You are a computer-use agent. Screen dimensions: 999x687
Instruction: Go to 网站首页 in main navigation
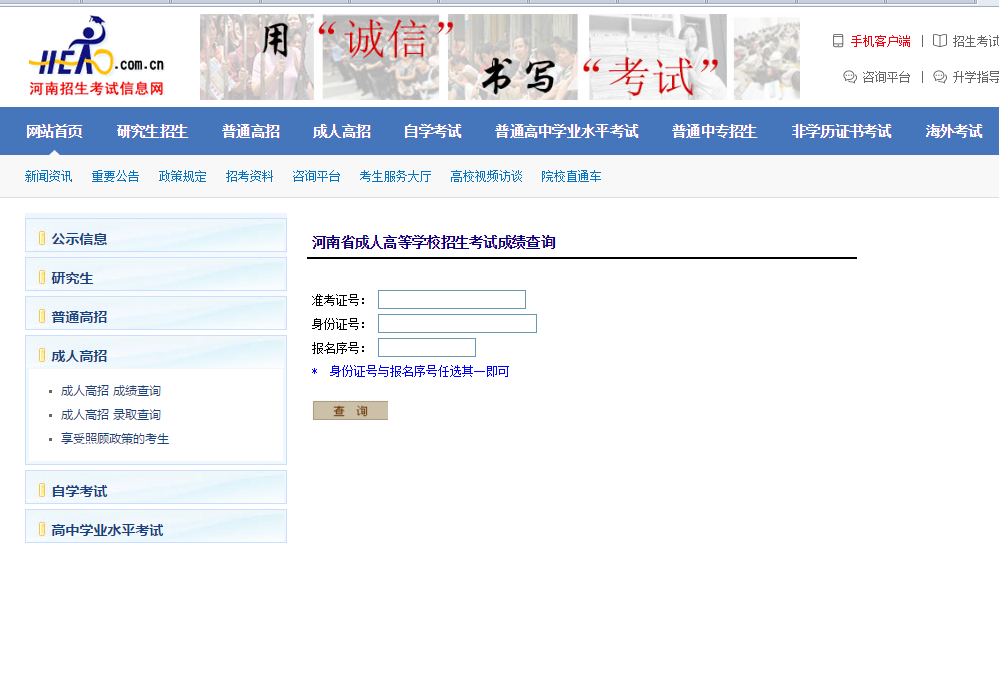54,131
